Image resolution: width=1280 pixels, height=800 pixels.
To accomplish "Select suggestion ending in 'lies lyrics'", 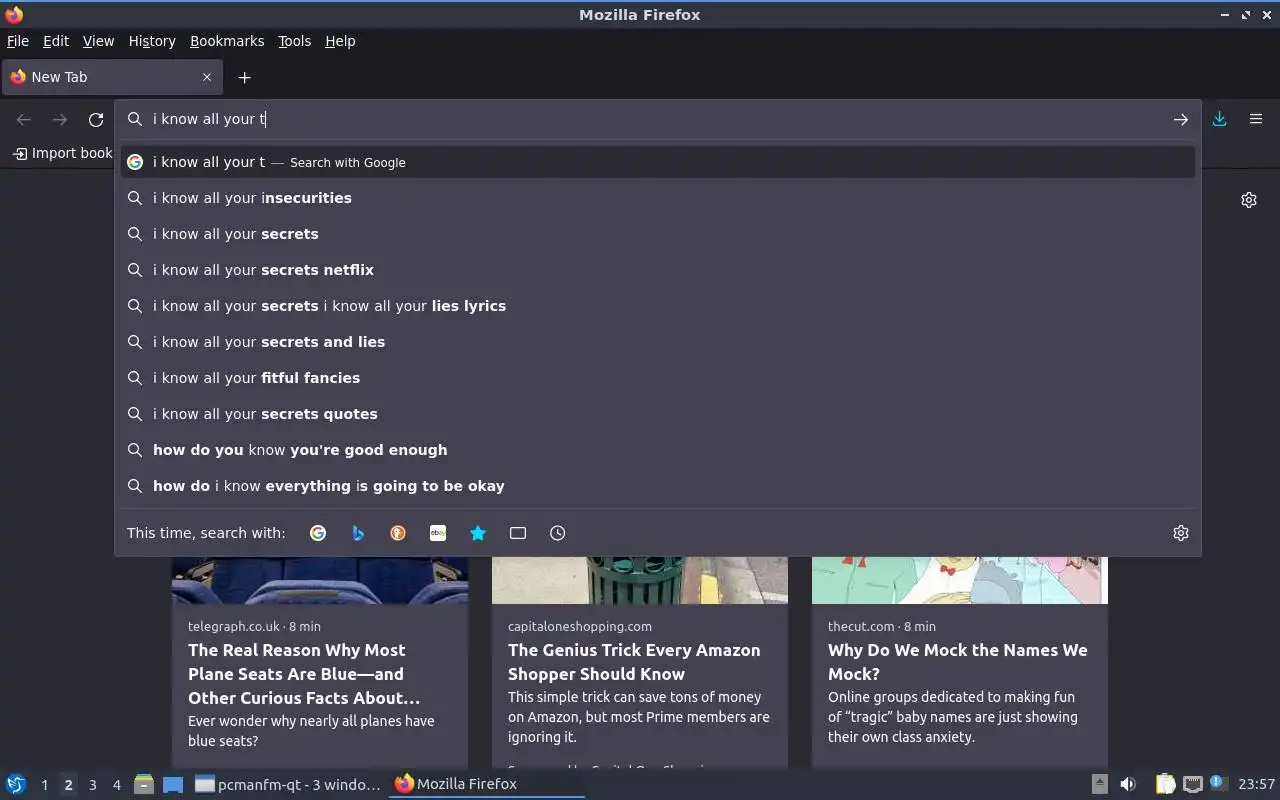I will (658, 306).
